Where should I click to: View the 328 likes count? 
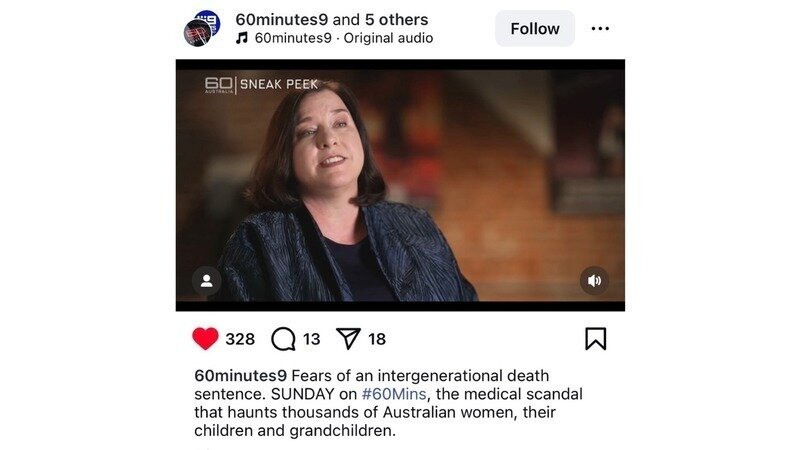[x=240, y=339]
